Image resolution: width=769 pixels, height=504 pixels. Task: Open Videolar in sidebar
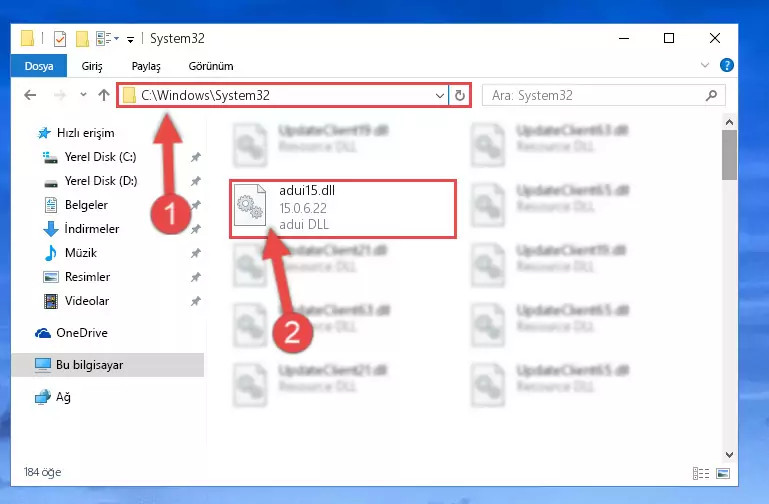(87, 301)
